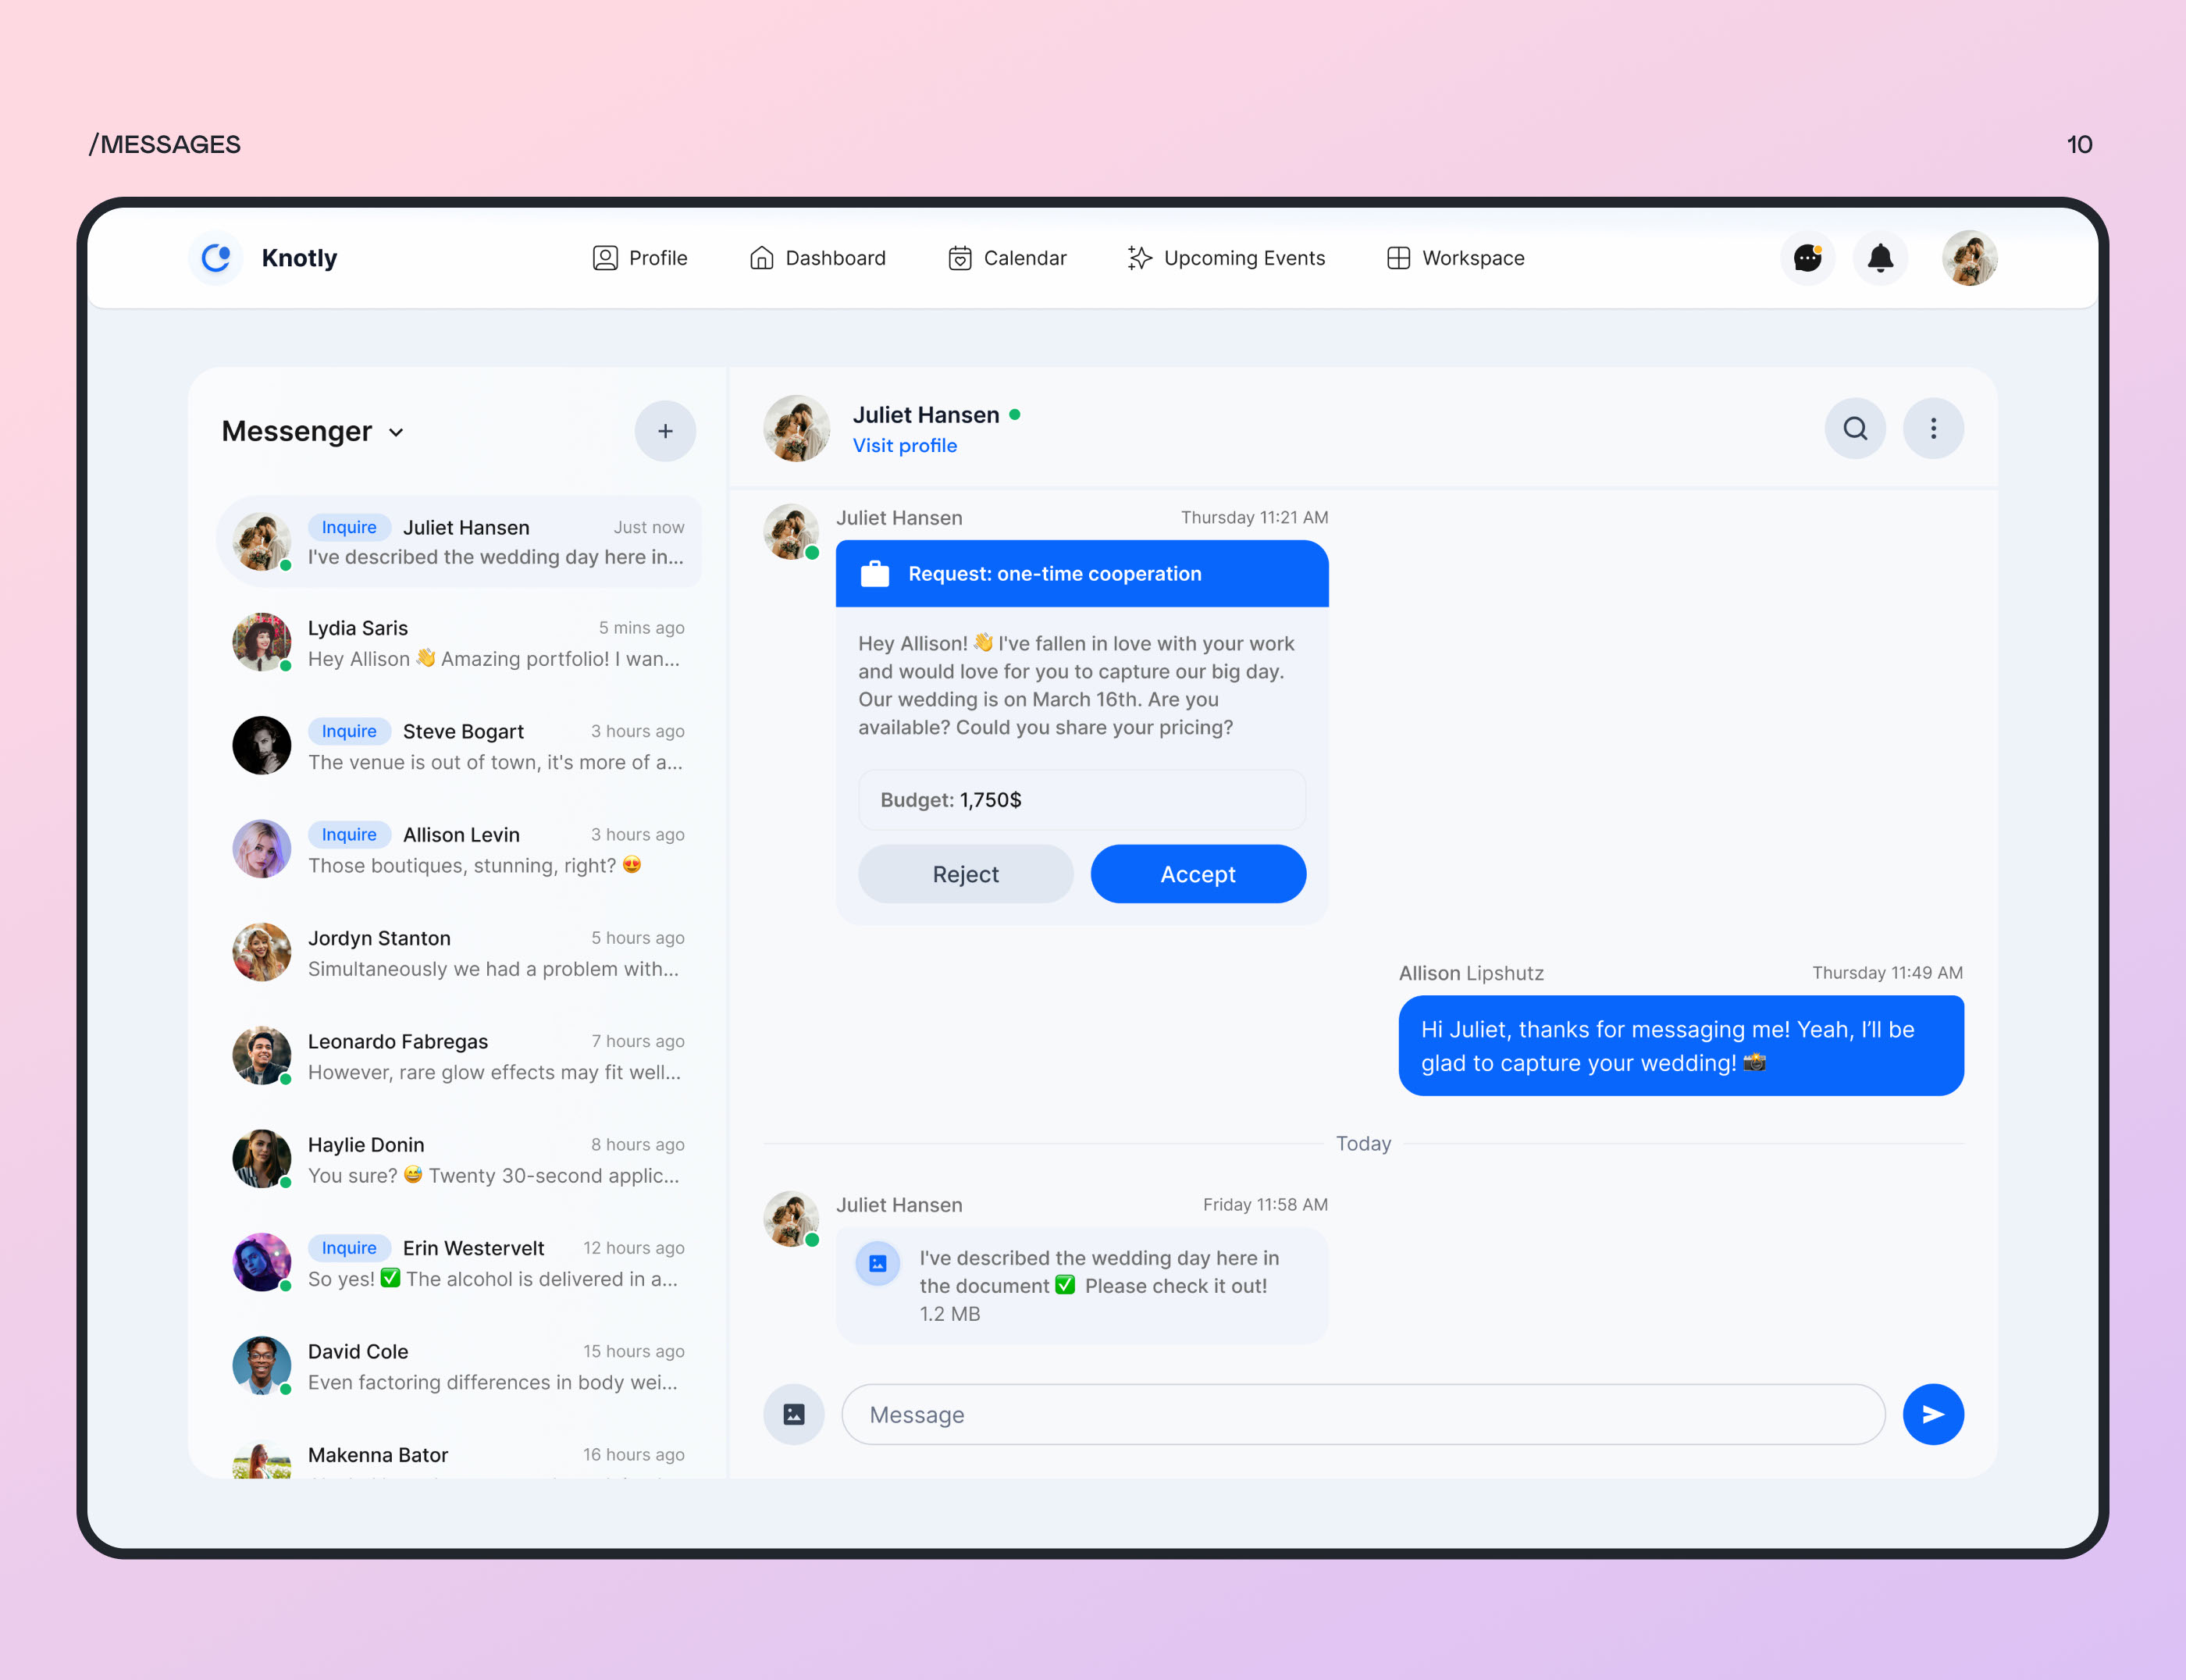The height and width of the screenshot is (1680, 2186).
Task: Click the Knotly logo refresh icon
Action: [x=215, y=258]
